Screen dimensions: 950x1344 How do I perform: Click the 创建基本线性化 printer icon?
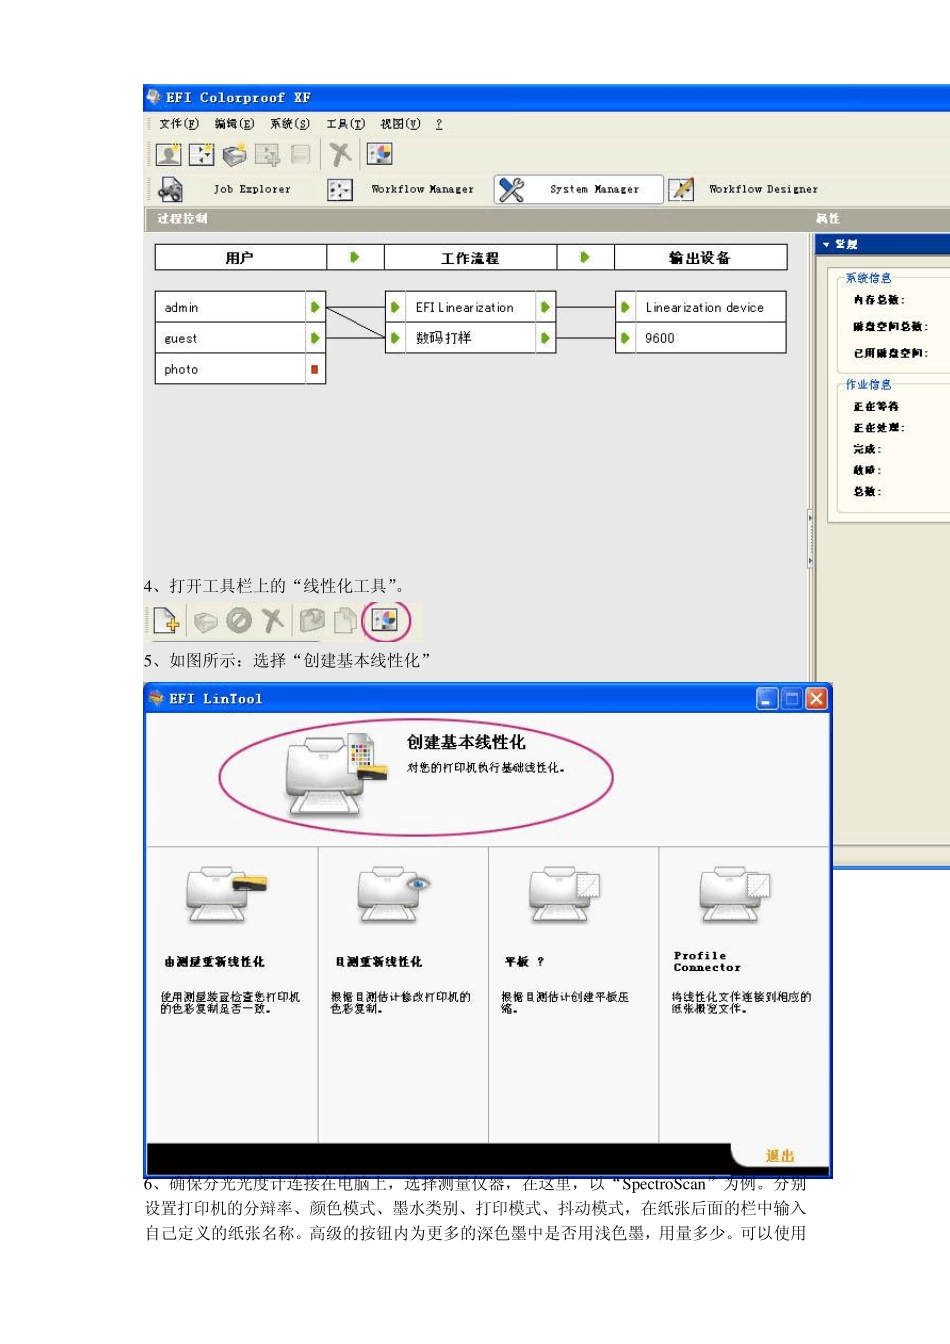pyautogui.click(x=335, y=775)
